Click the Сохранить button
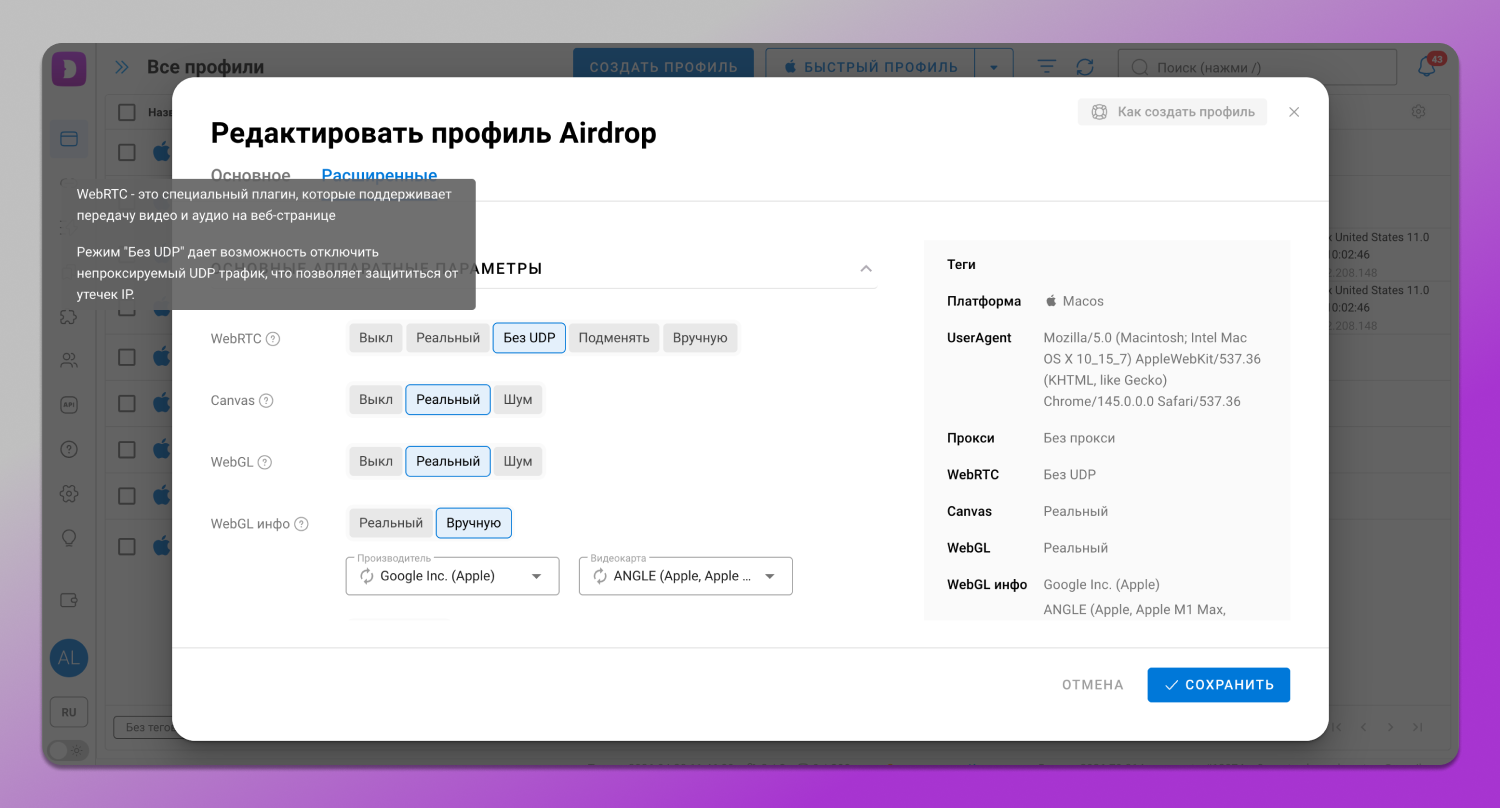1500x808 pixels. (1218, 685)
